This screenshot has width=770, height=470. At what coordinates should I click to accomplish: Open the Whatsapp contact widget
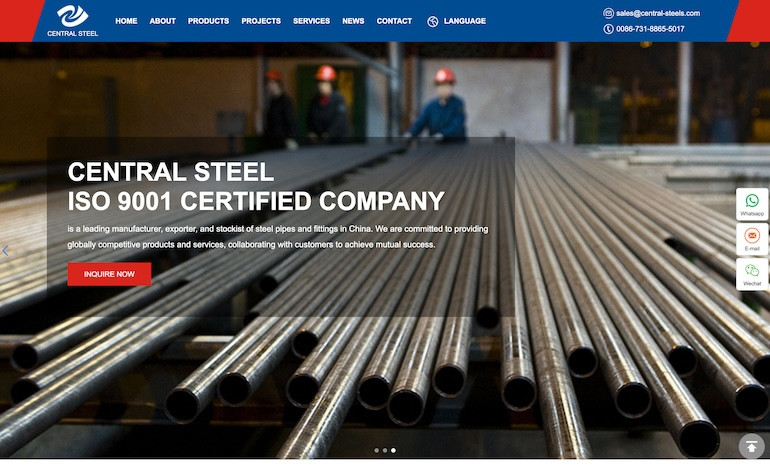tap(752, 204)
